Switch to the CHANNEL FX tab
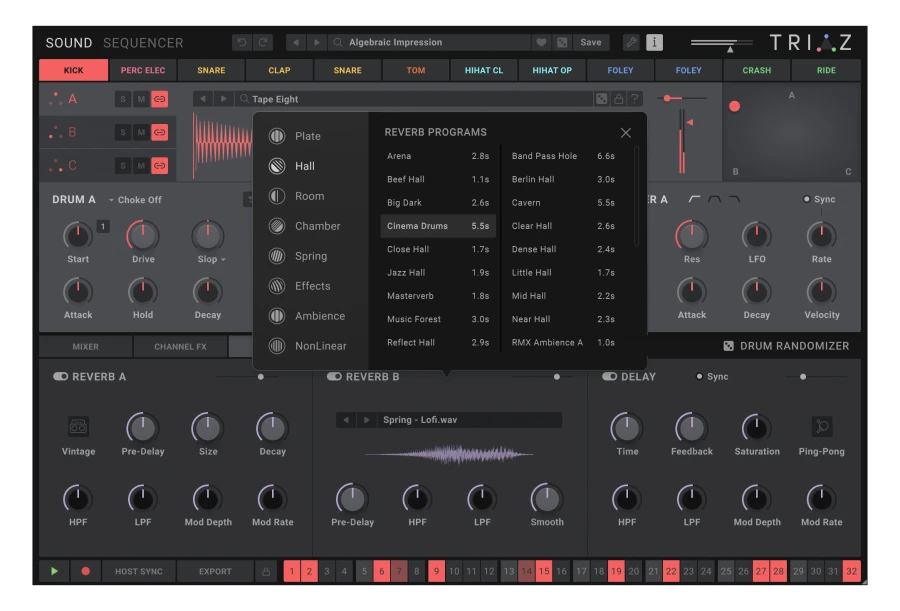 (x=180, y=347)
